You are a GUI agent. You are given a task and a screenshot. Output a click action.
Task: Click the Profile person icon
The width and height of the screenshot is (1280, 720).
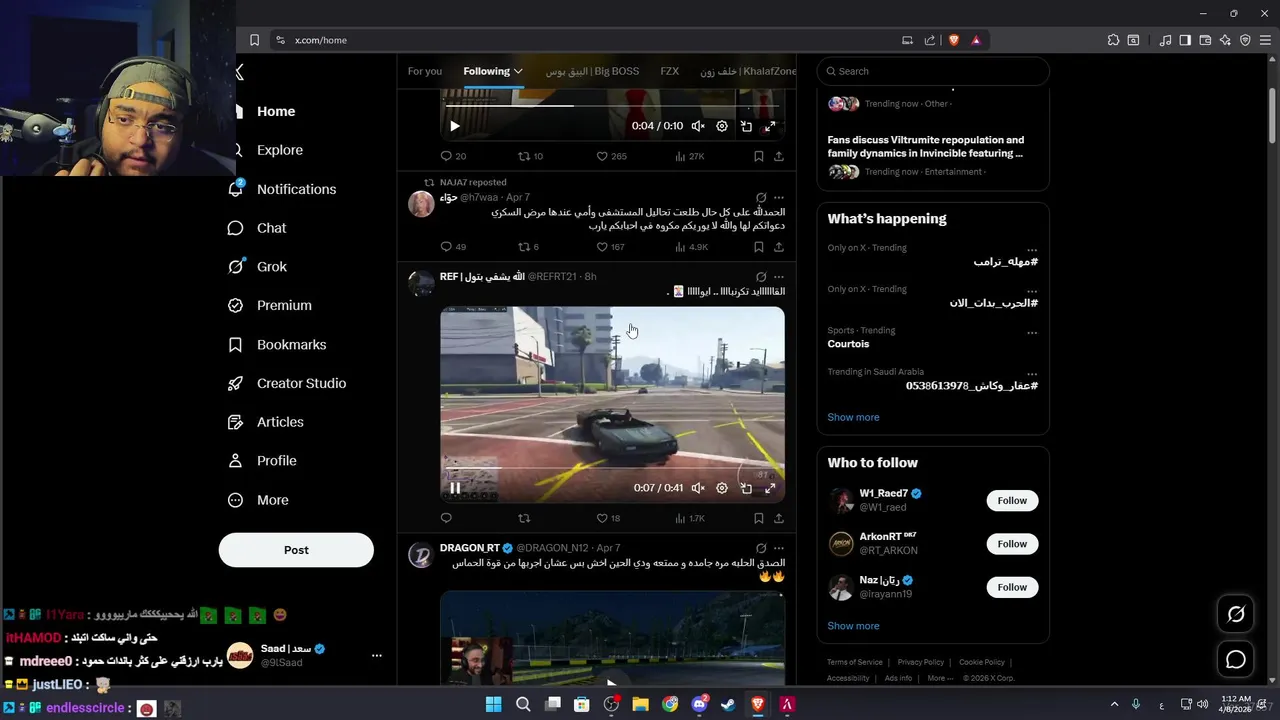[x=236, y=461]
